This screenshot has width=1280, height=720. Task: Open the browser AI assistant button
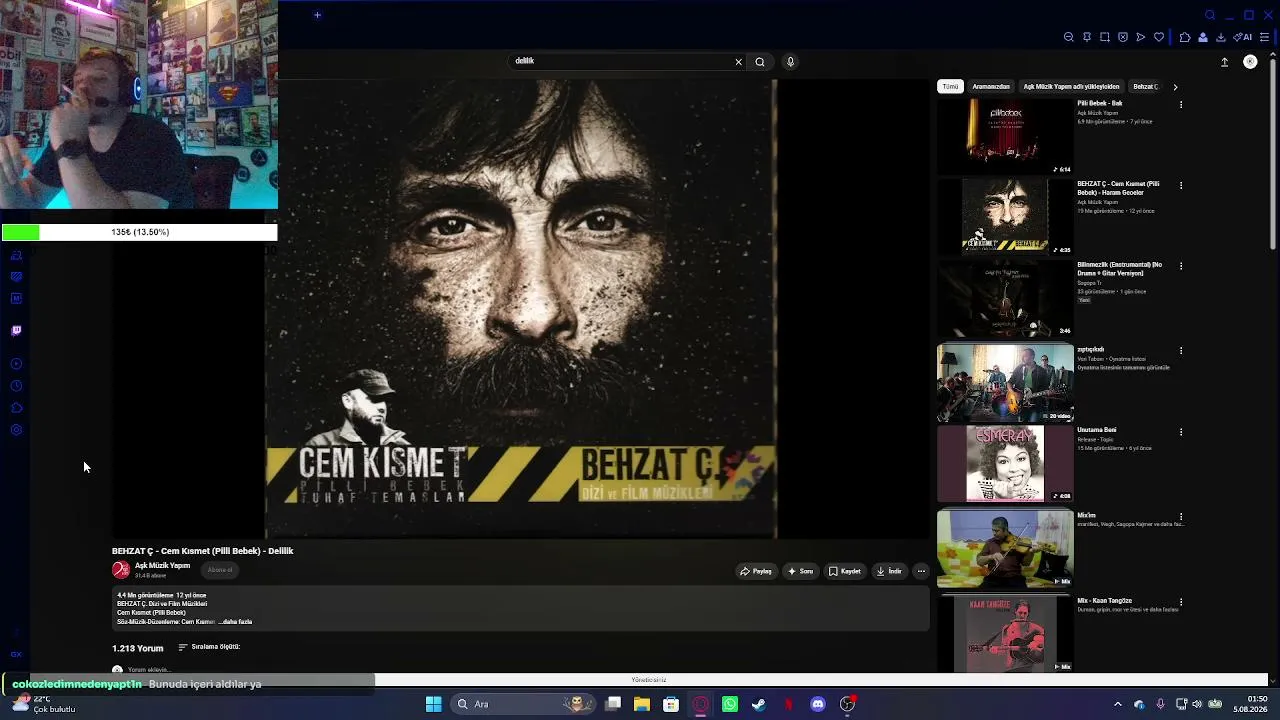(x=1243, y=37)
